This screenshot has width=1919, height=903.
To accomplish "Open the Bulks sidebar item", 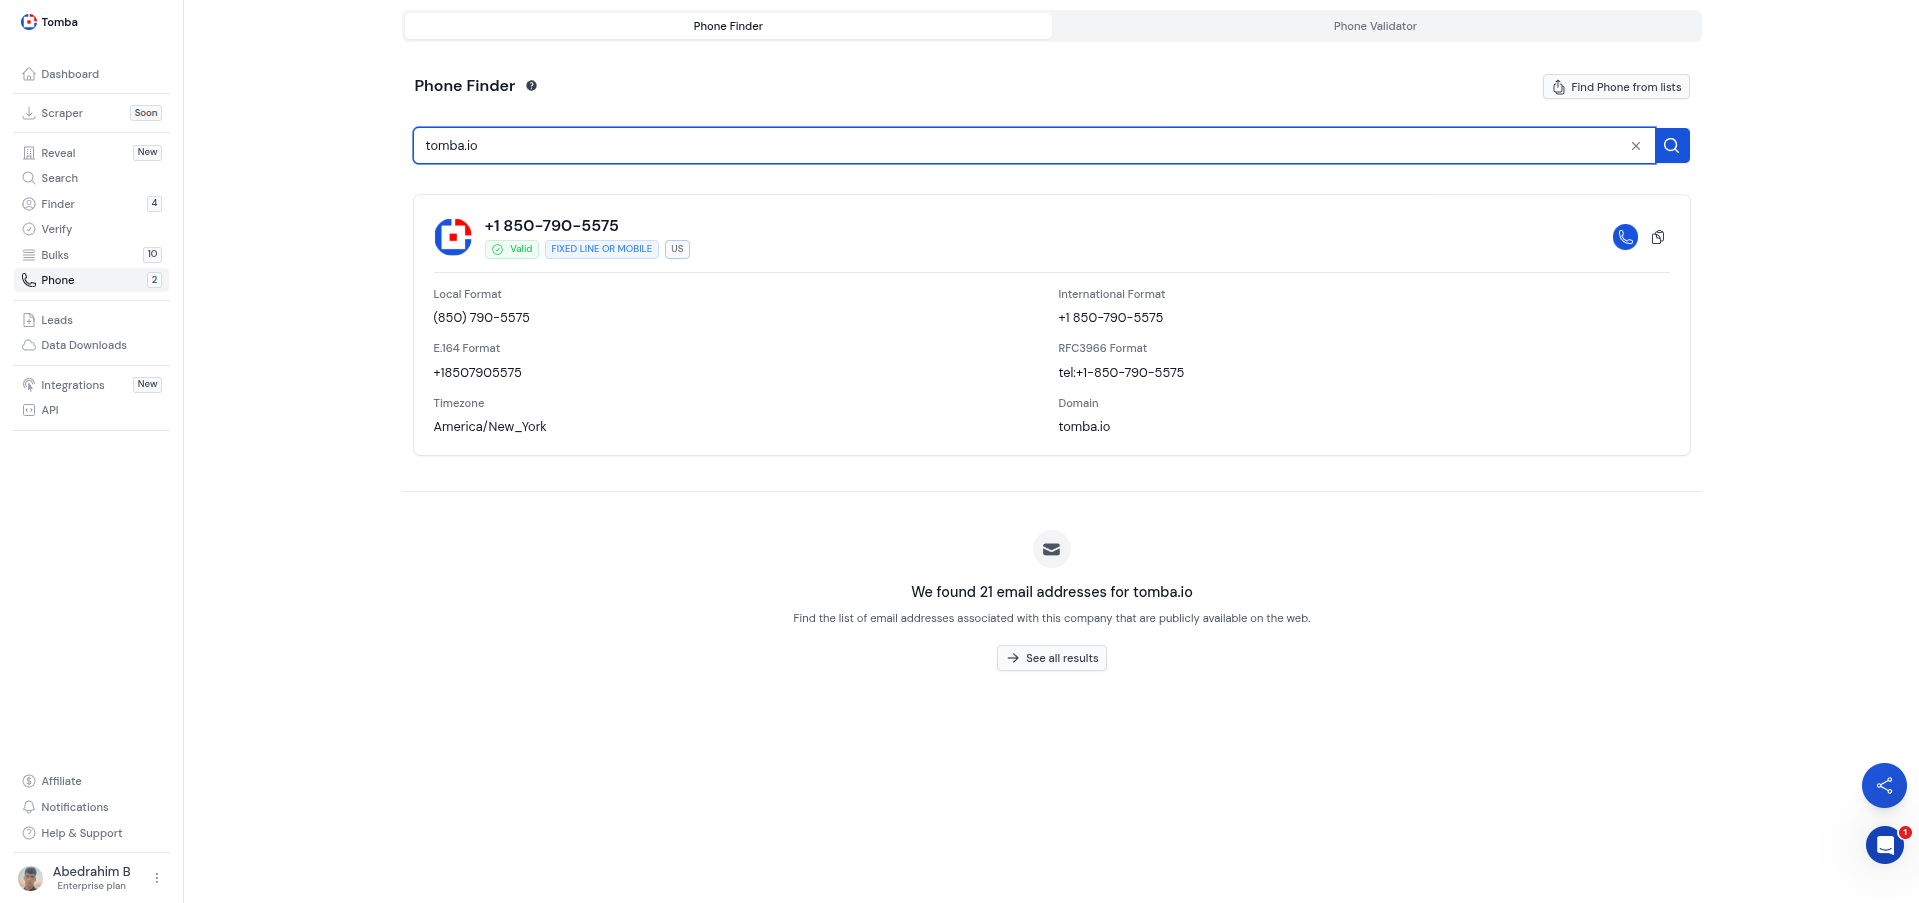I will [55, 255].
